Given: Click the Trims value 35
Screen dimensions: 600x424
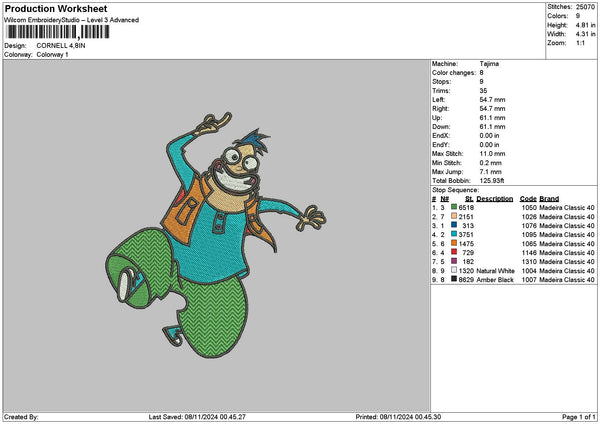Looking at the screenshot, I should click(x=483, y=91).
